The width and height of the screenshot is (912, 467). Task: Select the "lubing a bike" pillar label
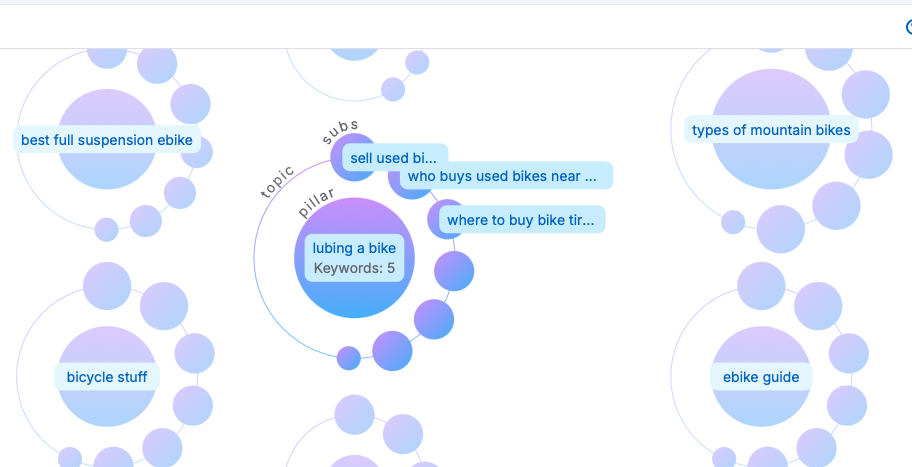tap(354, 248)
